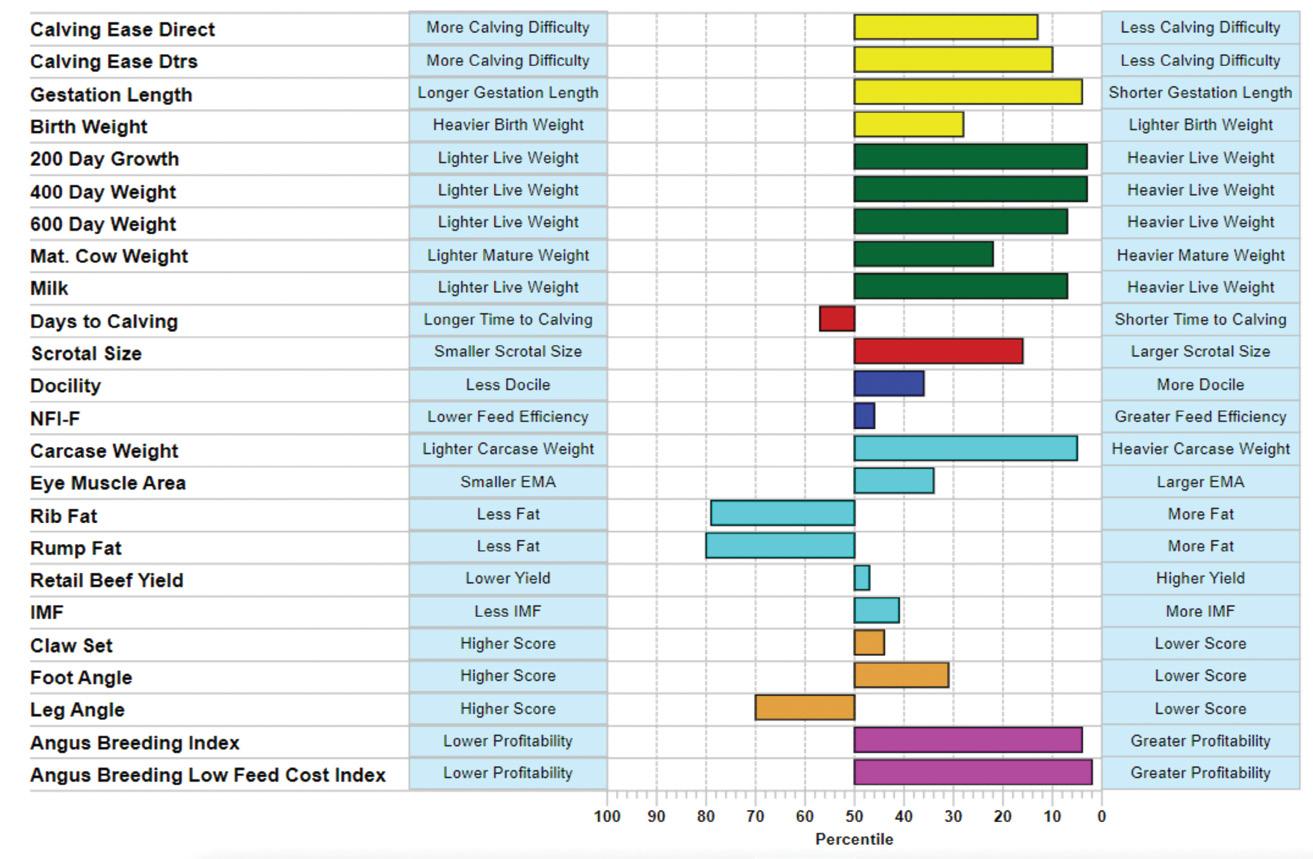Screen dimensions: 1313x859
Task: Select the purple Angus Breeding Index bar
Action: click(968, 740)
